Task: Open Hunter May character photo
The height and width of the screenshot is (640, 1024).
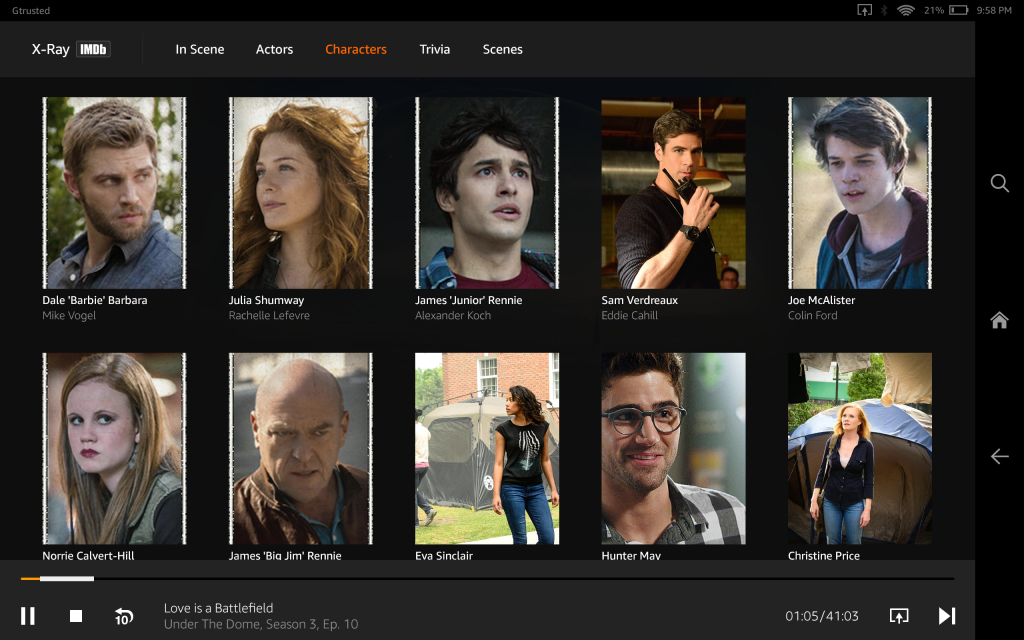Action: pos(673,449)
